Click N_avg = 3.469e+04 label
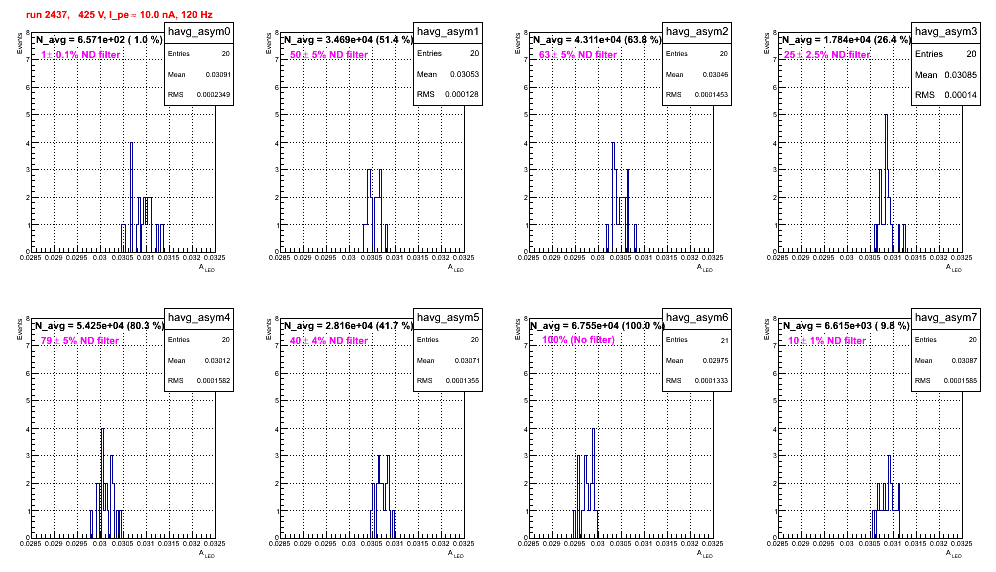 tap(348, 40)
